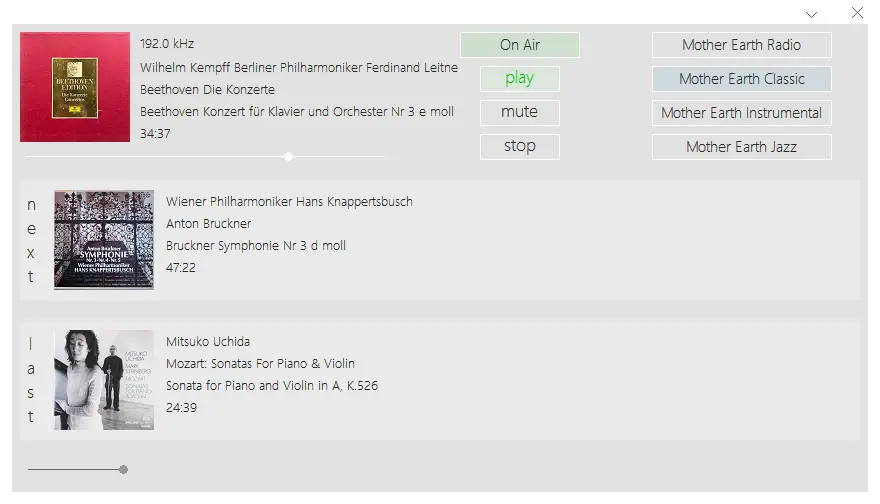Viewport: 880px width, 504px height.
Task: Collapse window with the chevron arrow
Action: pos(811,15)
